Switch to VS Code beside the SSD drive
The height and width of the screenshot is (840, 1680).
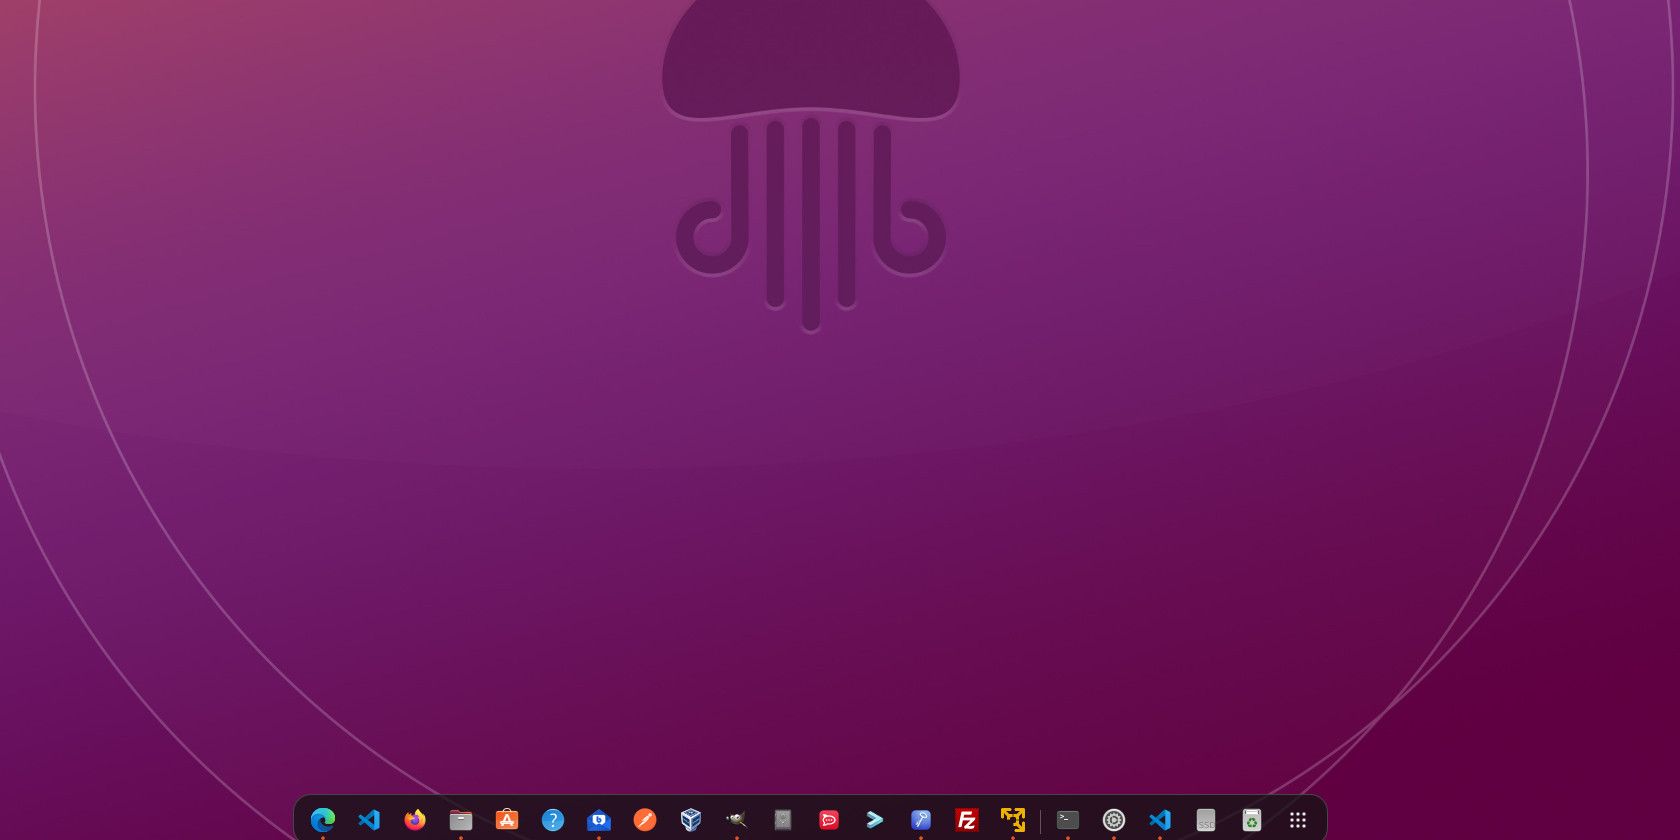[1160, 820]
